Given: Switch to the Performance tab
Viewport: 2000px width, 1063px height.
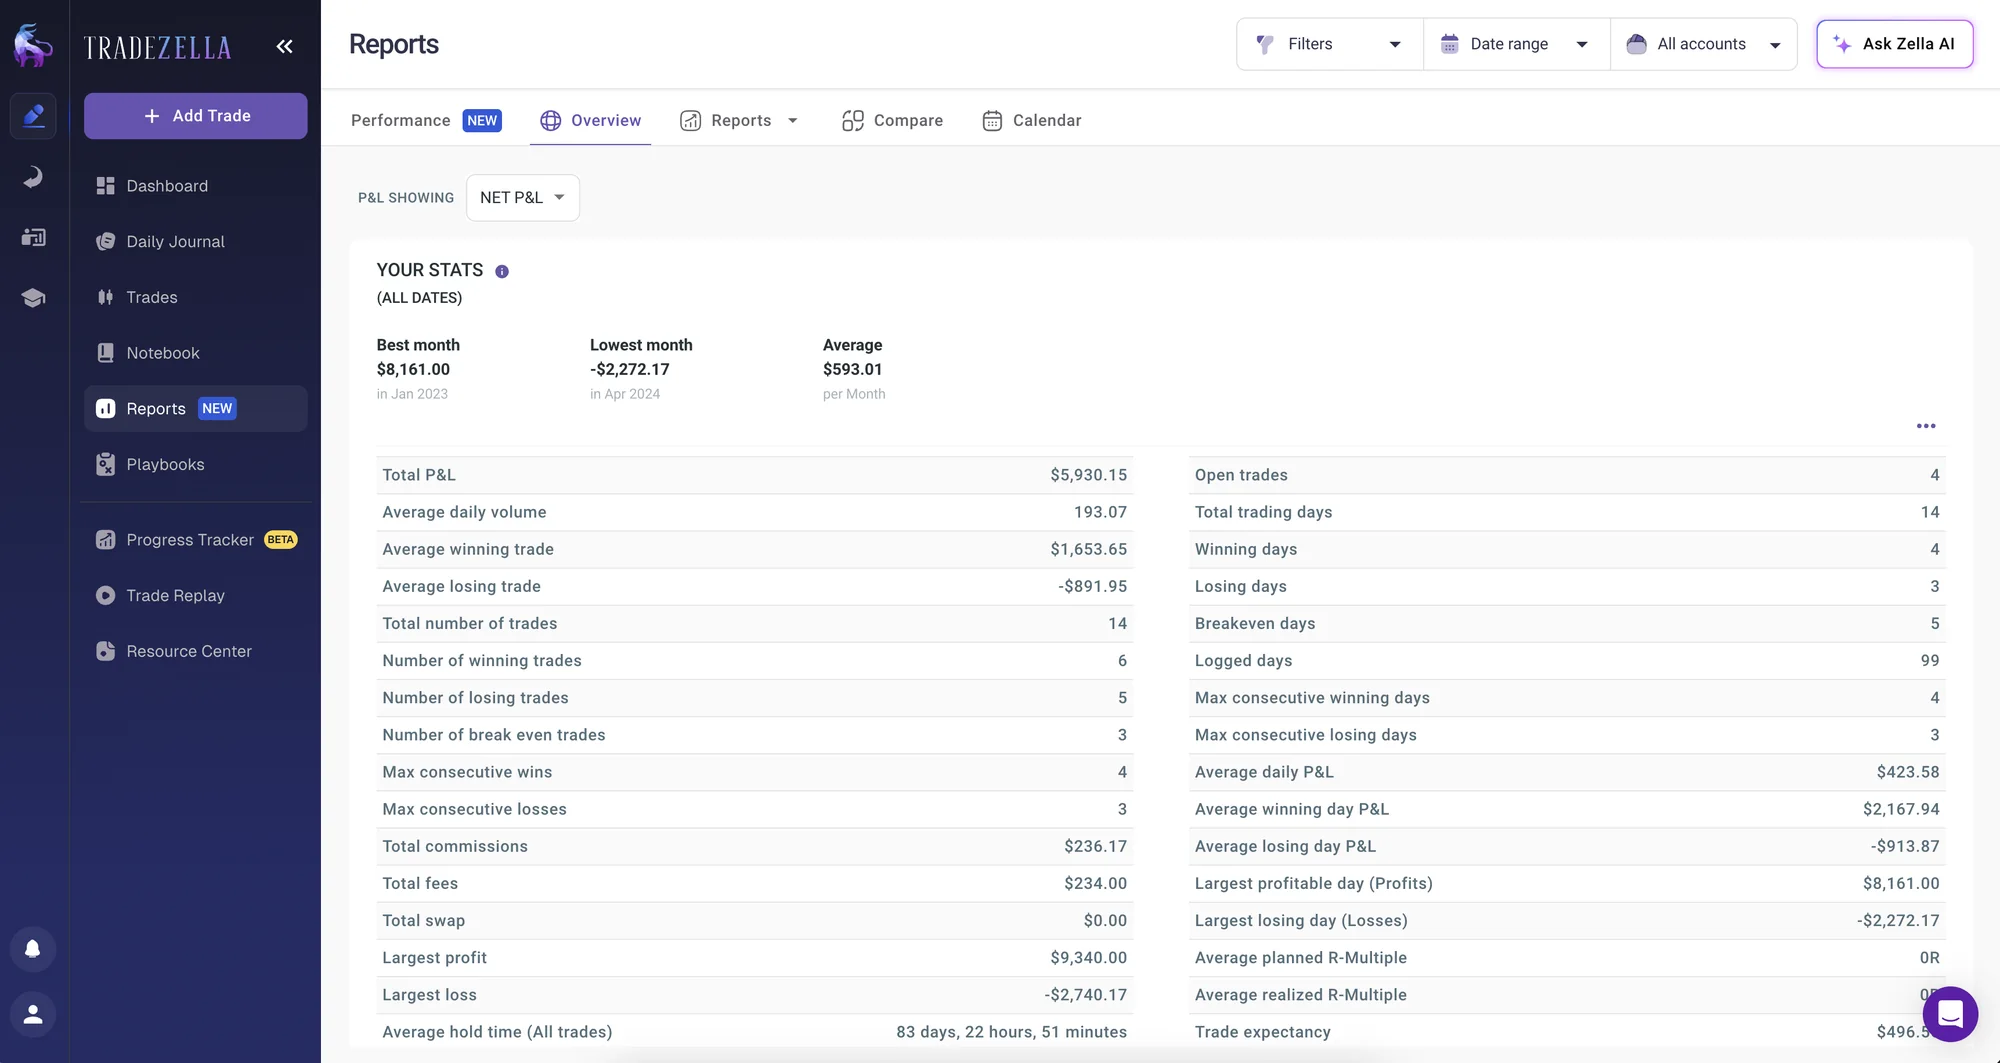Looking at the screenshot, I should pos(426,121).
